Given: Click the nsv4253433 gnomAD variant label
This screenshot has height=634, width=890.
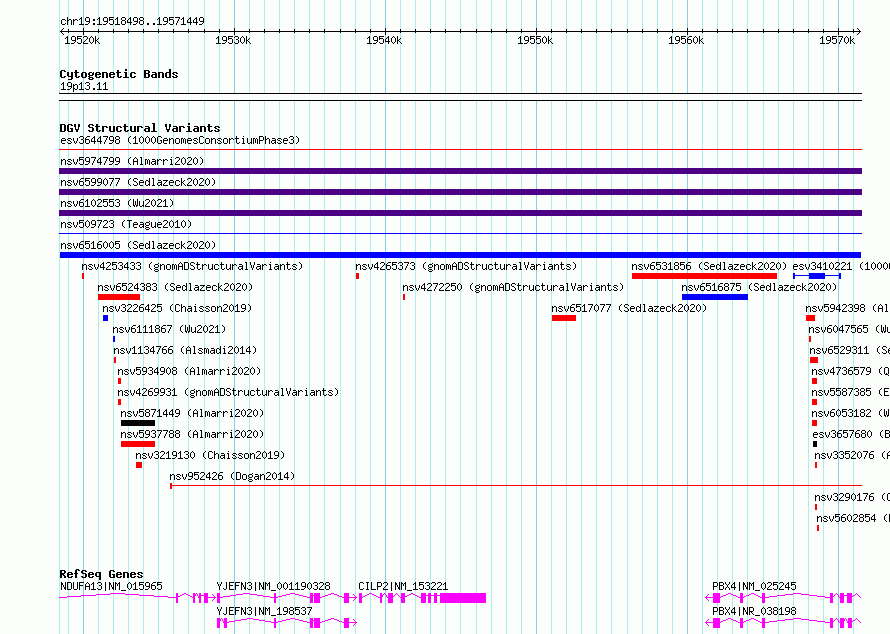Looking at the screenshot, I should pyautogui.click(x=192, y=266).
